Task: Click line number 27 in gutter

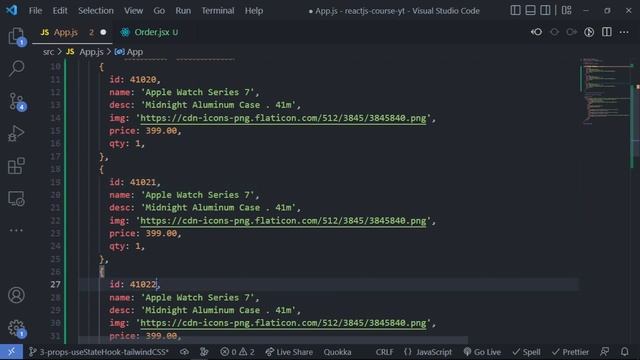Action: click(x=56, y=284)
